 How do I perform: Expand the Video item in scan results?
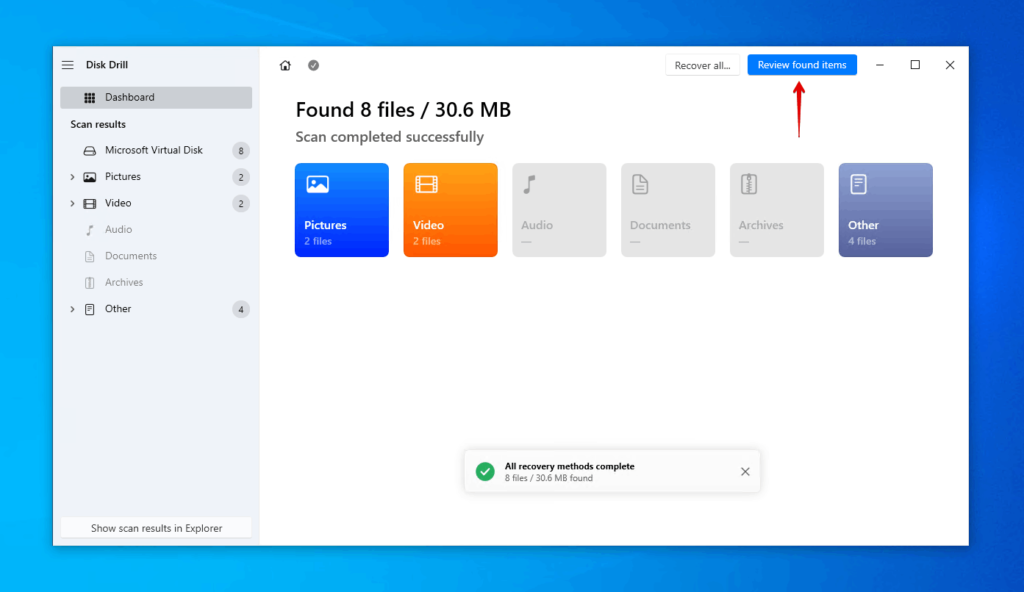(x=72, y=203)
